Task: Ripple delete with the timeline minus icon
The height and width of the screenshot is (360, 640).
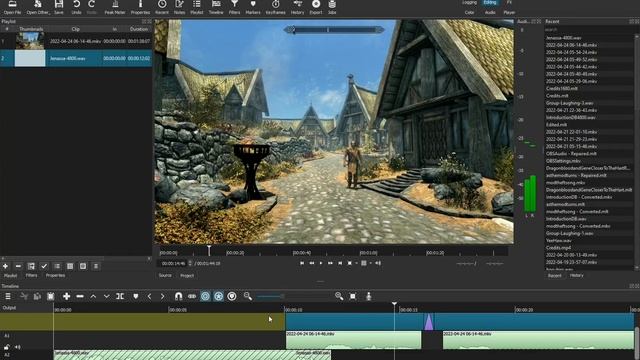Action: pyautogui.click(x=80, y=296)
